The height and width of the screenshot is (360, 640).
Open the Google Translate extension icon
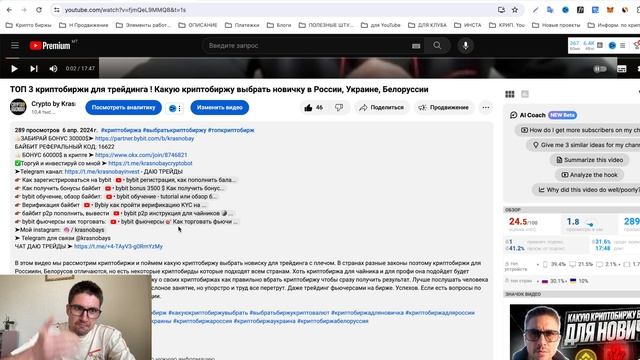click(550, 10)
